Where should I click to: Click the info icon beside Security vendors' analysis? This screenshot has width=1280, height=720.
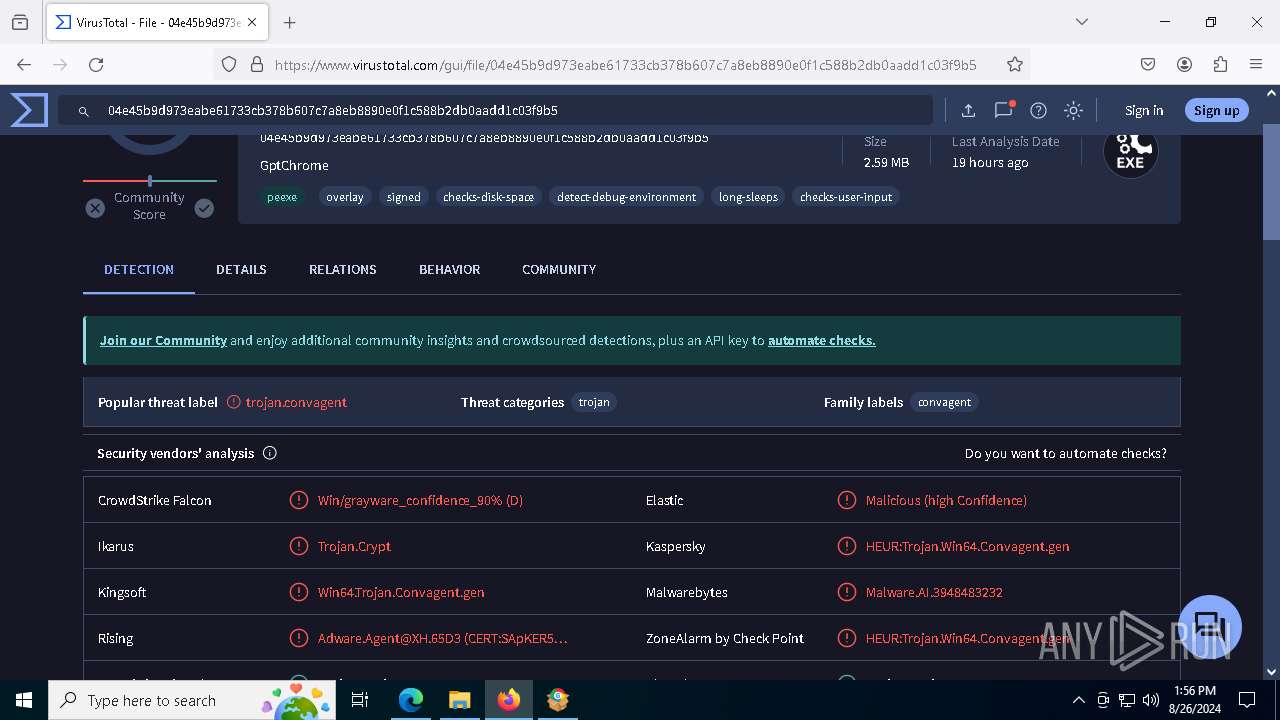[x=270, y=453]
